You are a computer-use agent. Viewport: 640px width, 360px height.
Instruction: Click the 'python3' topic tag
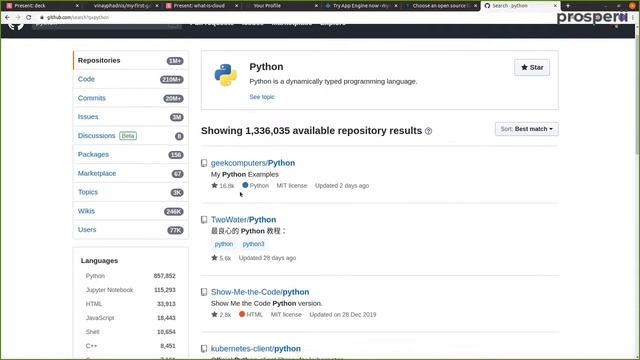[253, 244]
